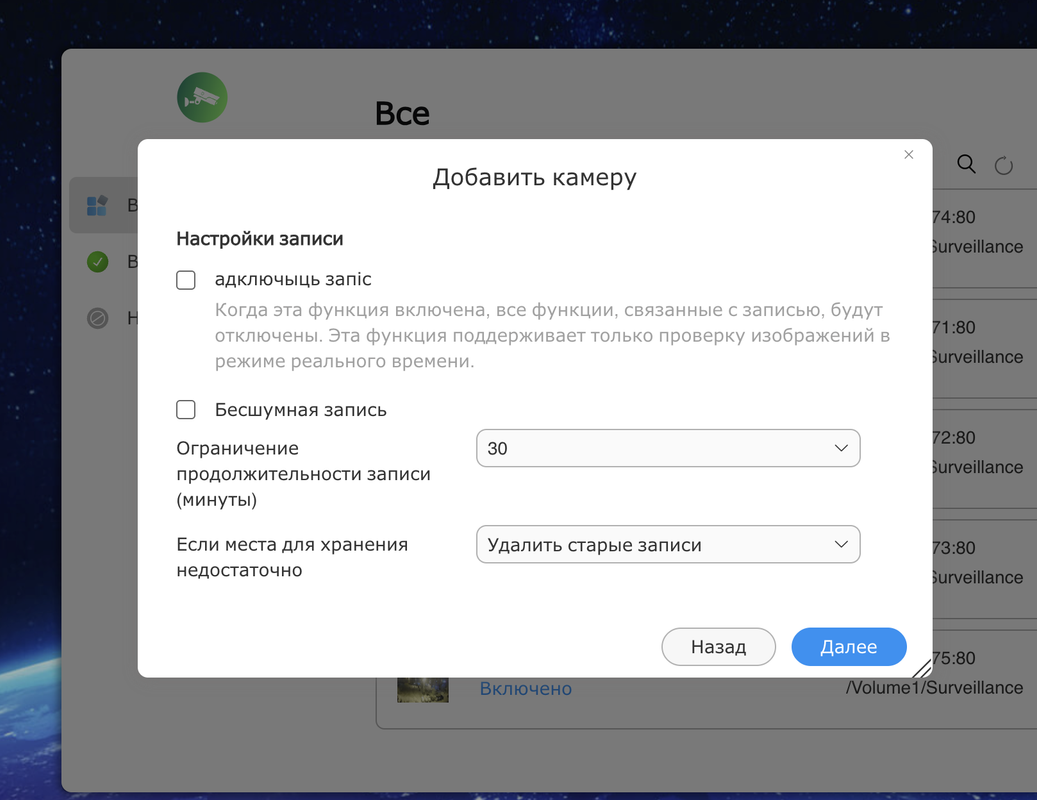Click the Все page title

click(402, 113)
